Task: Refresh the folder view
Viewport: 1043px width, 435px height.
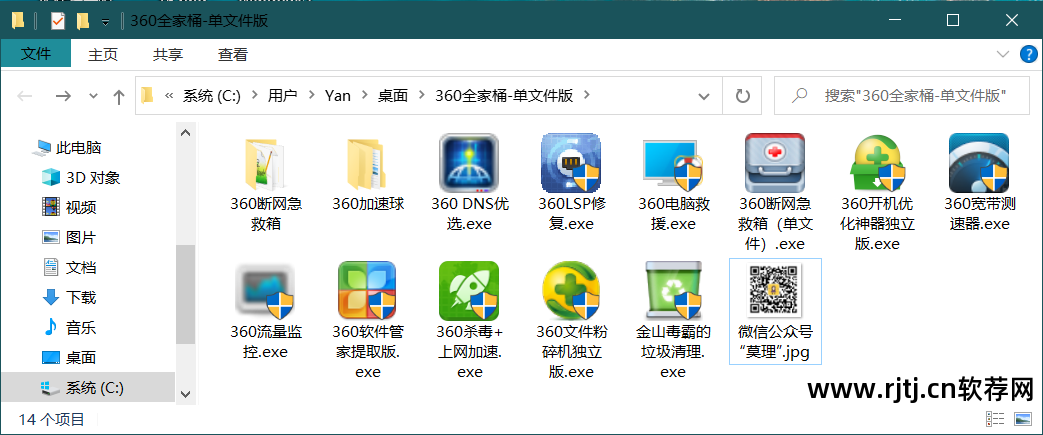Action: click(x=742, y=96)
